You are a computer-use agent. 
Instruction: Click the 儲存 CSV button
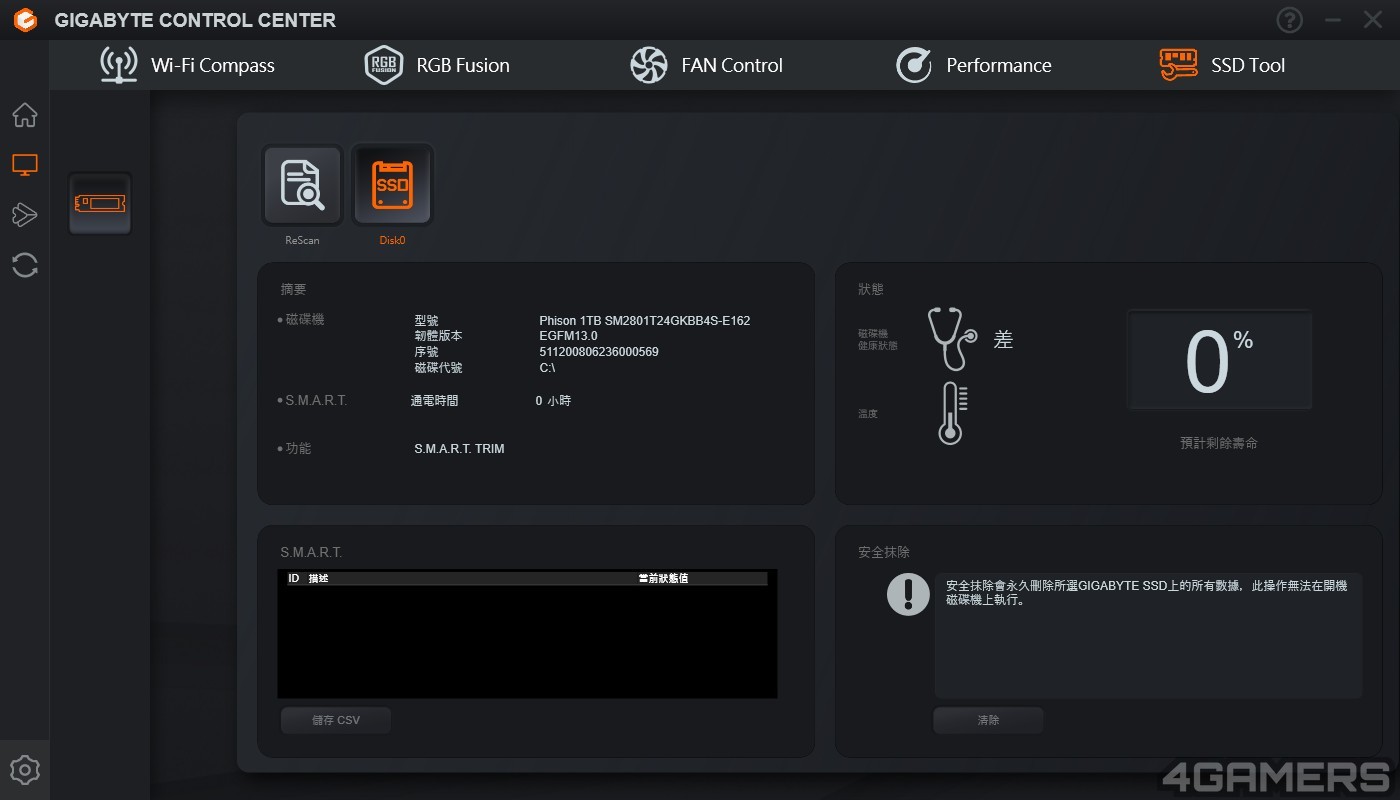[x=336, y=720]
